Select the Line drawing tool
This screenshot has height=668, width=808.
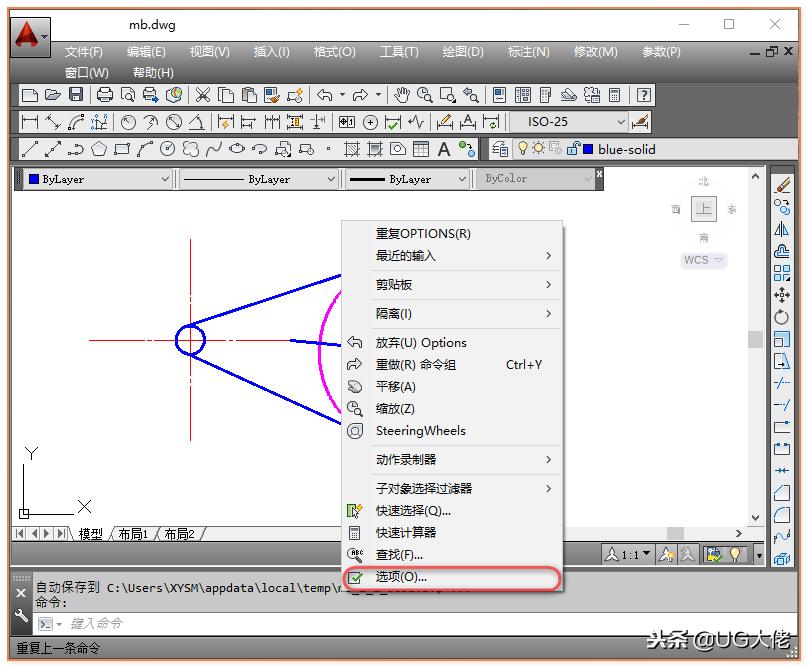(x=29, y=150)
